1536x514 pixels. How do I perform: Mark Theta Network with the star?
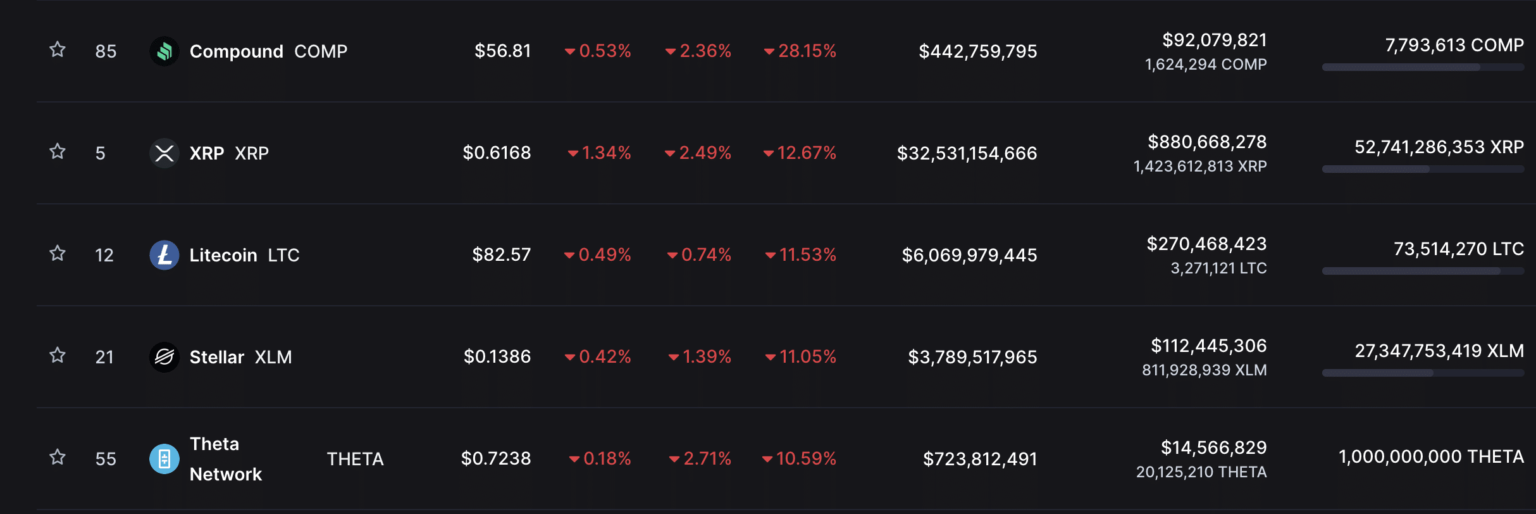click(58, 458)
